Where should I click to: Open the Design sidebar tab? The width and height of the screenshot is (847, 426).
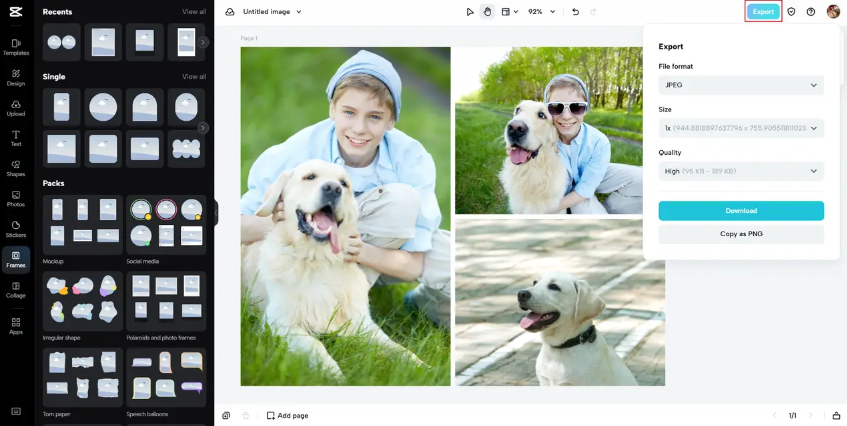(16, 77)
